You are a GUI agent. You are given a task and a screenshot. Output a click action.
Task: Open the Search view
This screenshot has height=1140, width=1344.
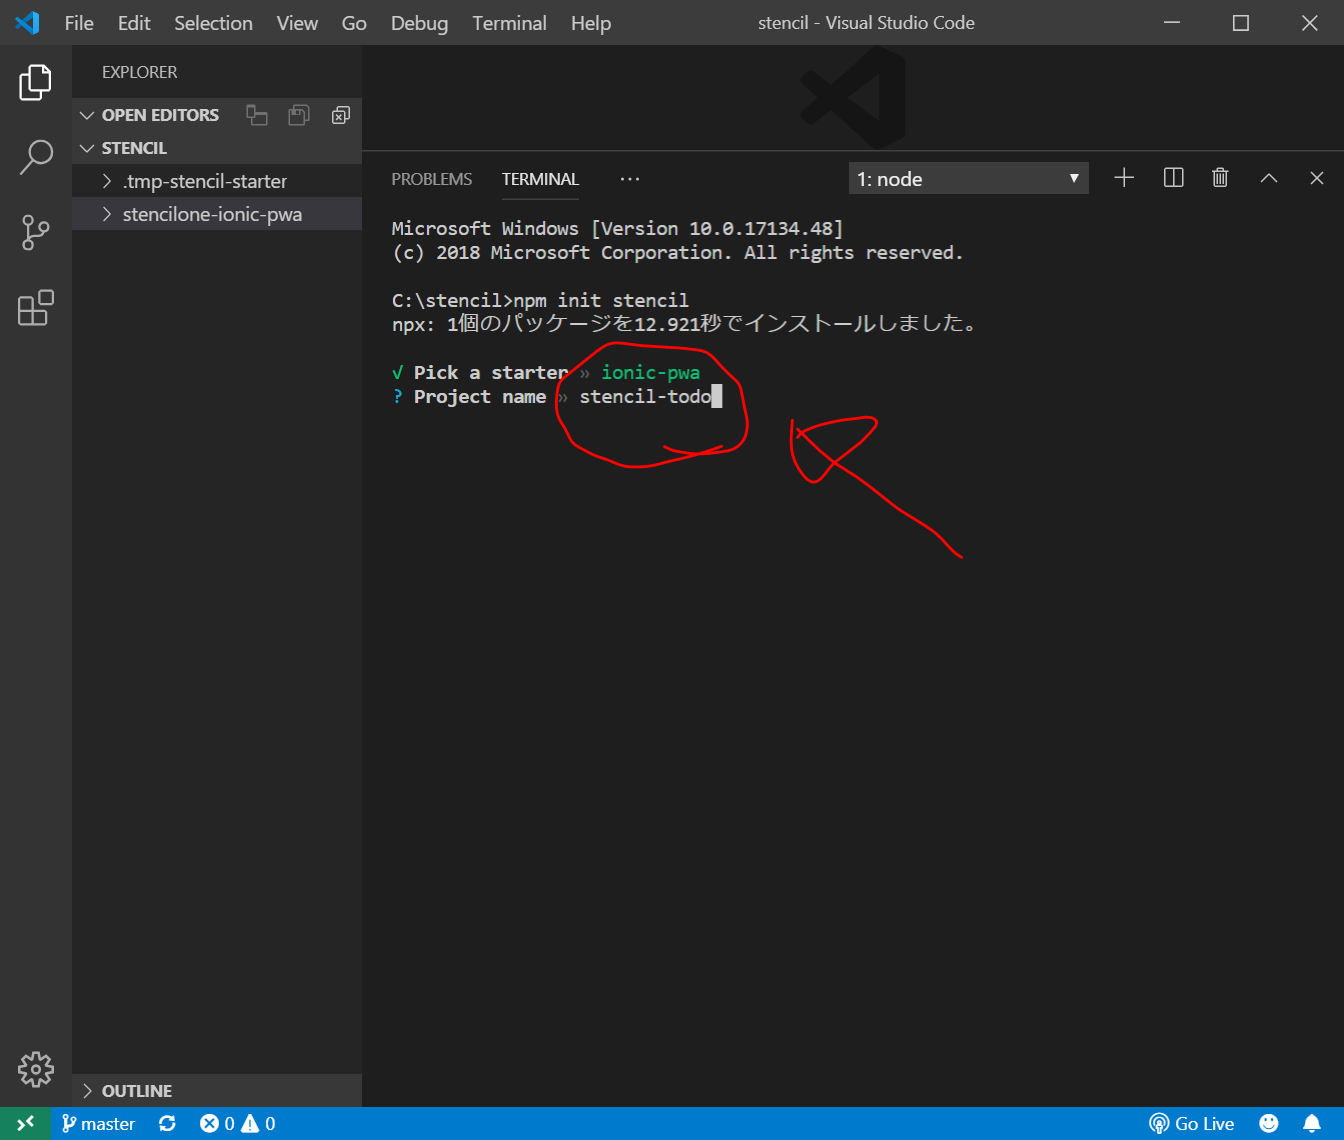tap(35, 157)
